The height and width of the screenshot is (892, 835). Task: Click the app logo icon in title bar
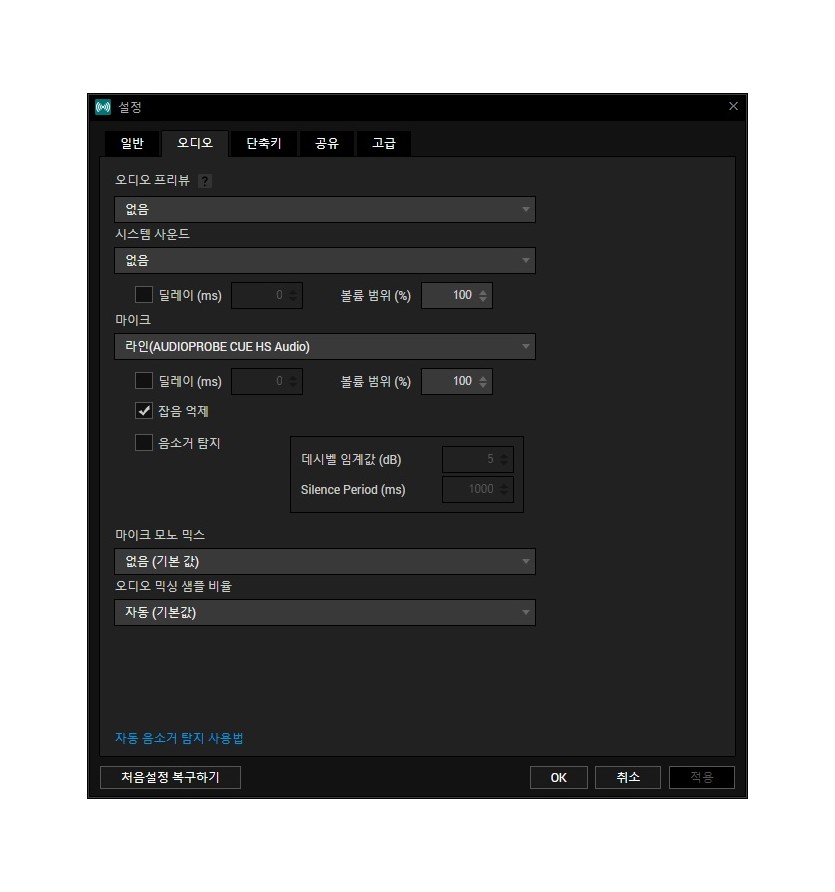(x=103, y=107)
